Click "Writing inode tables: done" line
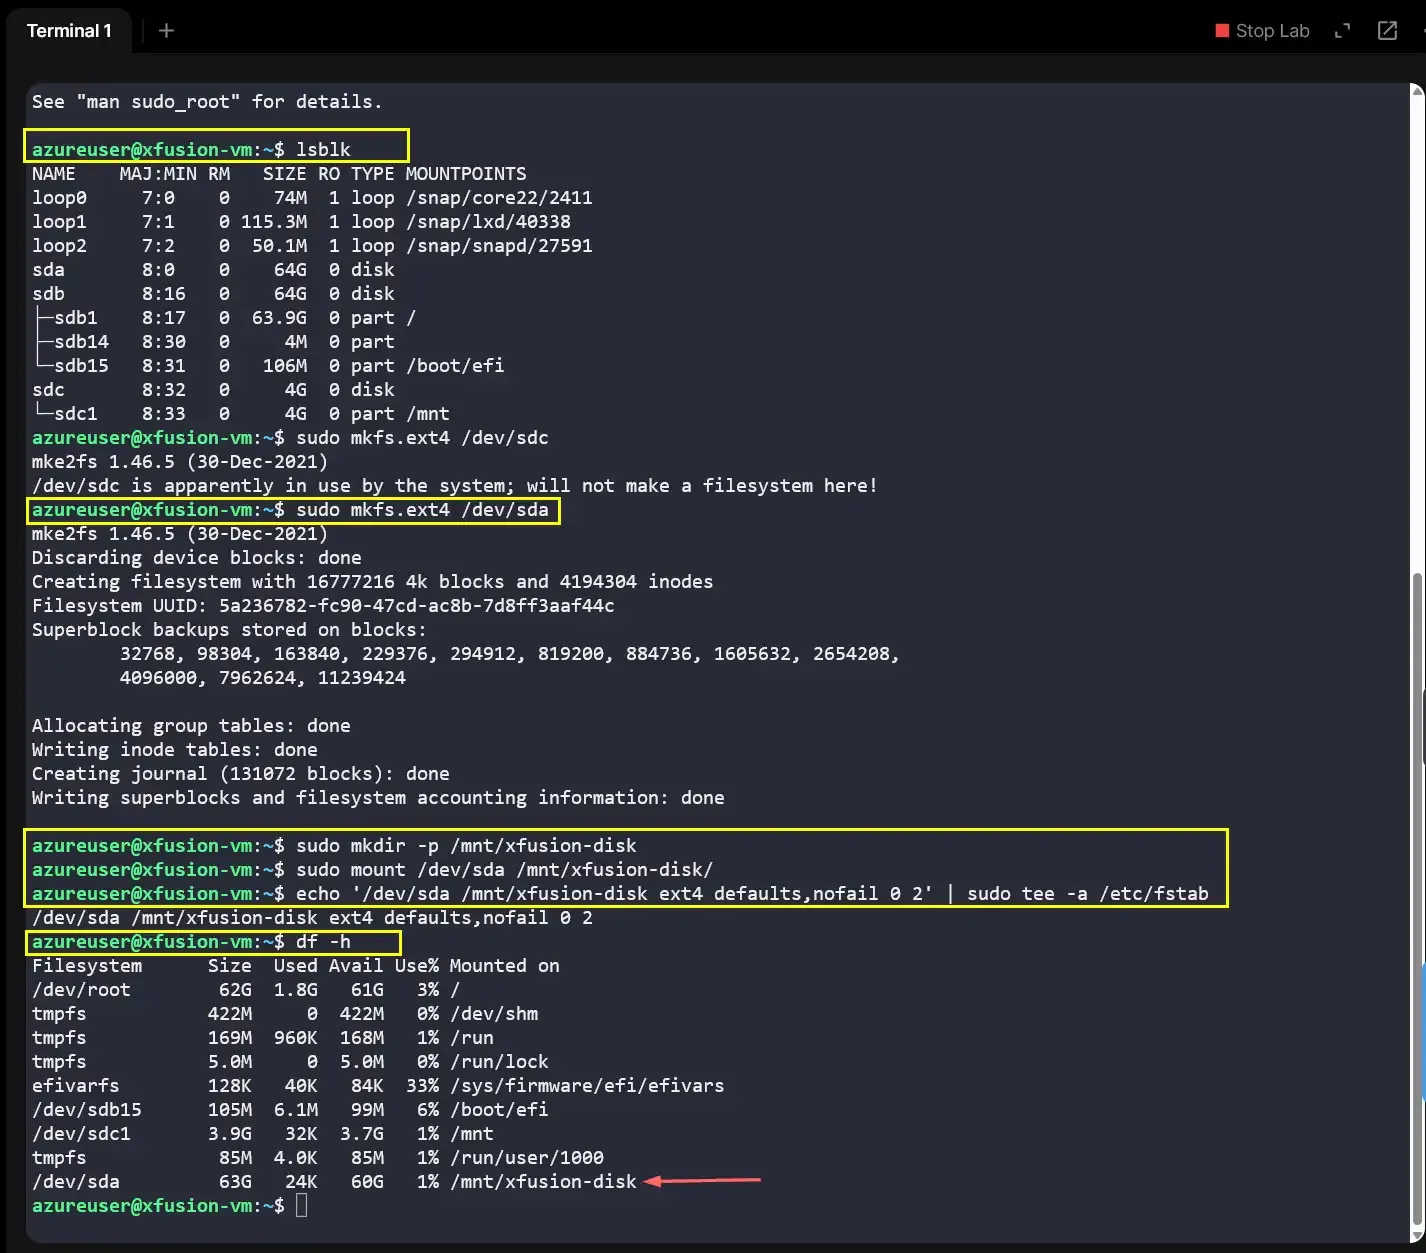1426x1253 pixels. (175, 750)
